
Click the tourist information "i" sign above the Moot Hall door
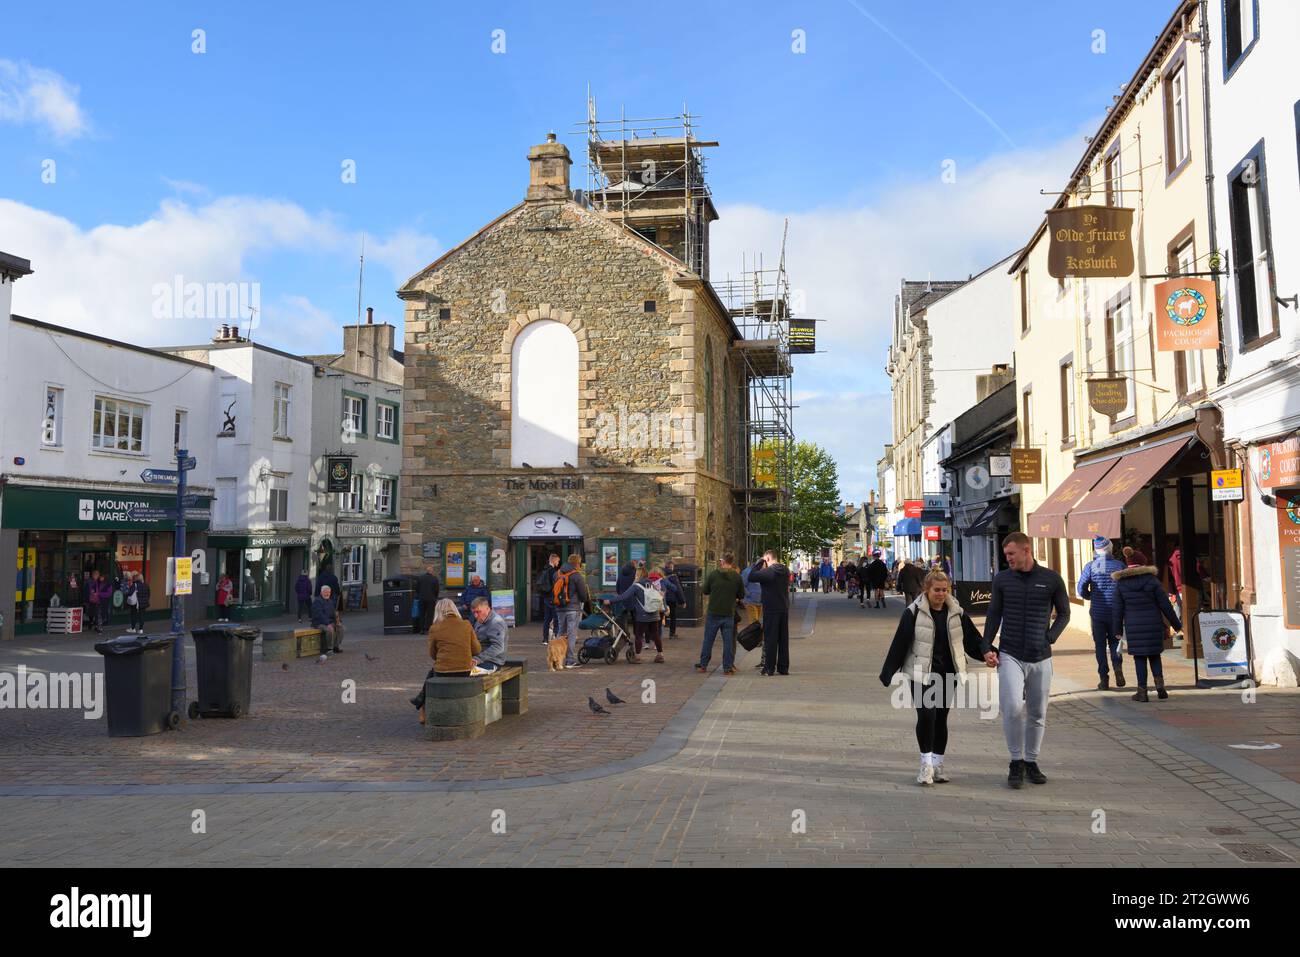click(x=545, y=526)
